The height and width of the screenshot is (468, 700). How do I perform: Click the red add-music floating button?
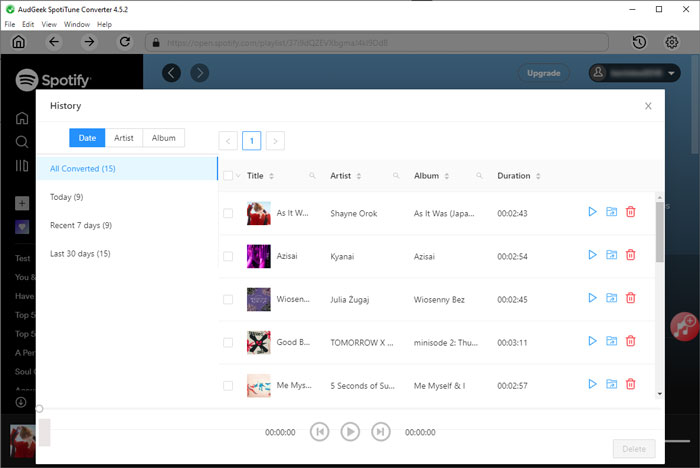(684, 326)
